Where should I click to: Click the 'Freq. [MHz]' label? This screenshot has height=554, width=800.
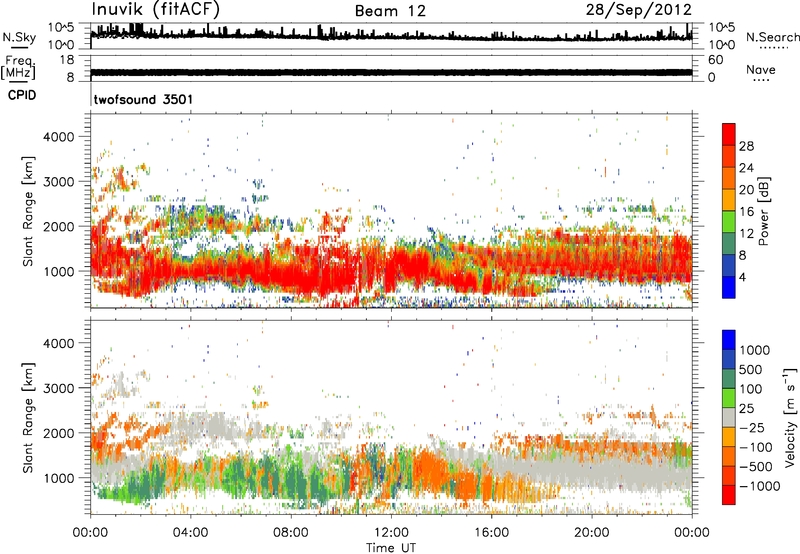(18, 68)
